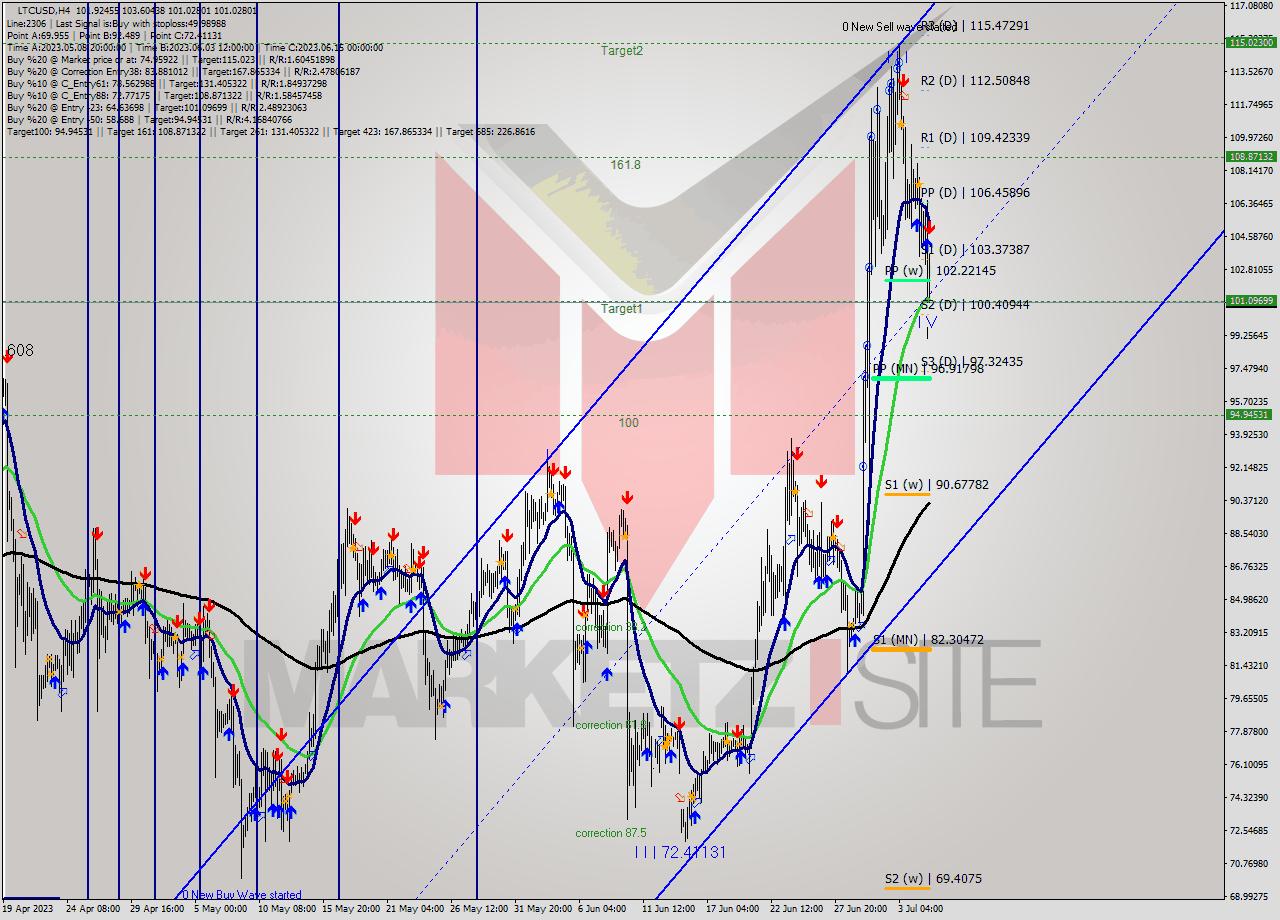
Task: Click the R2 (D) 112.50848 pivot label
Action: point(975,81)
